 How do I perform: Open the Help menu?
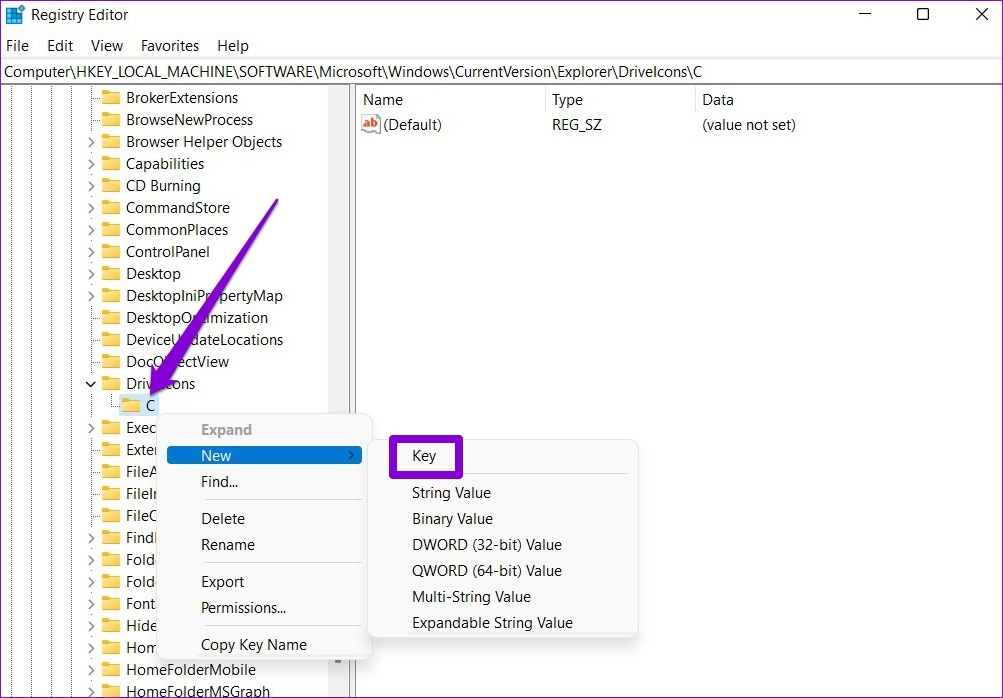[233, 46]
